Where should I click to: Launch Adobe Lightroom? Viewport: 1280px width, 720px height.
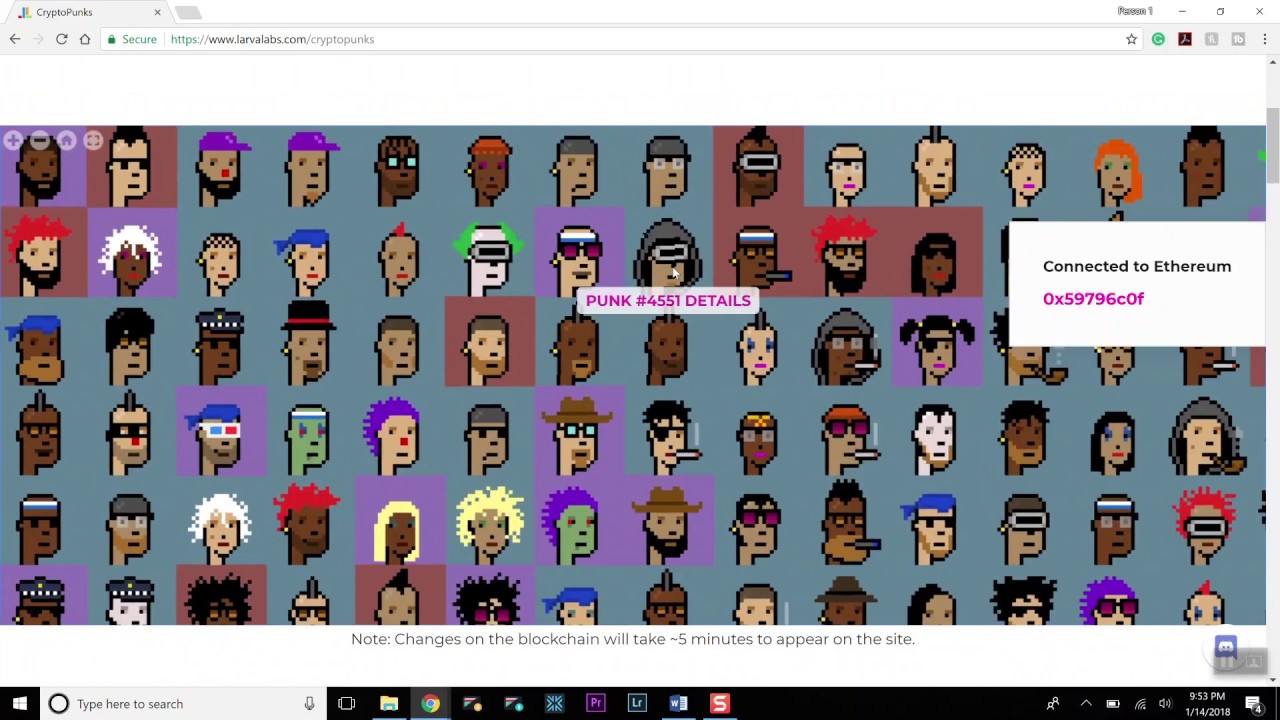click(637, 704)
